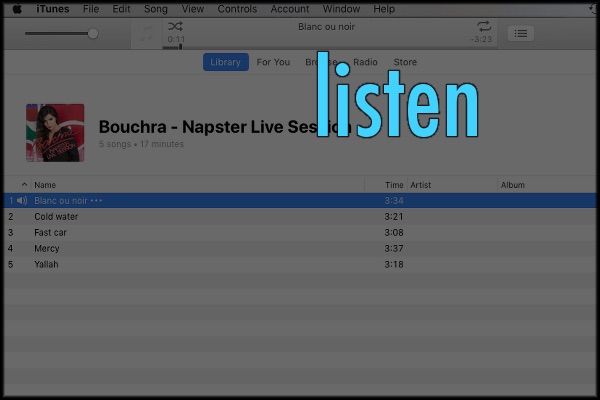Click the Bouchra album cover thumbnail

pos(55,133)
